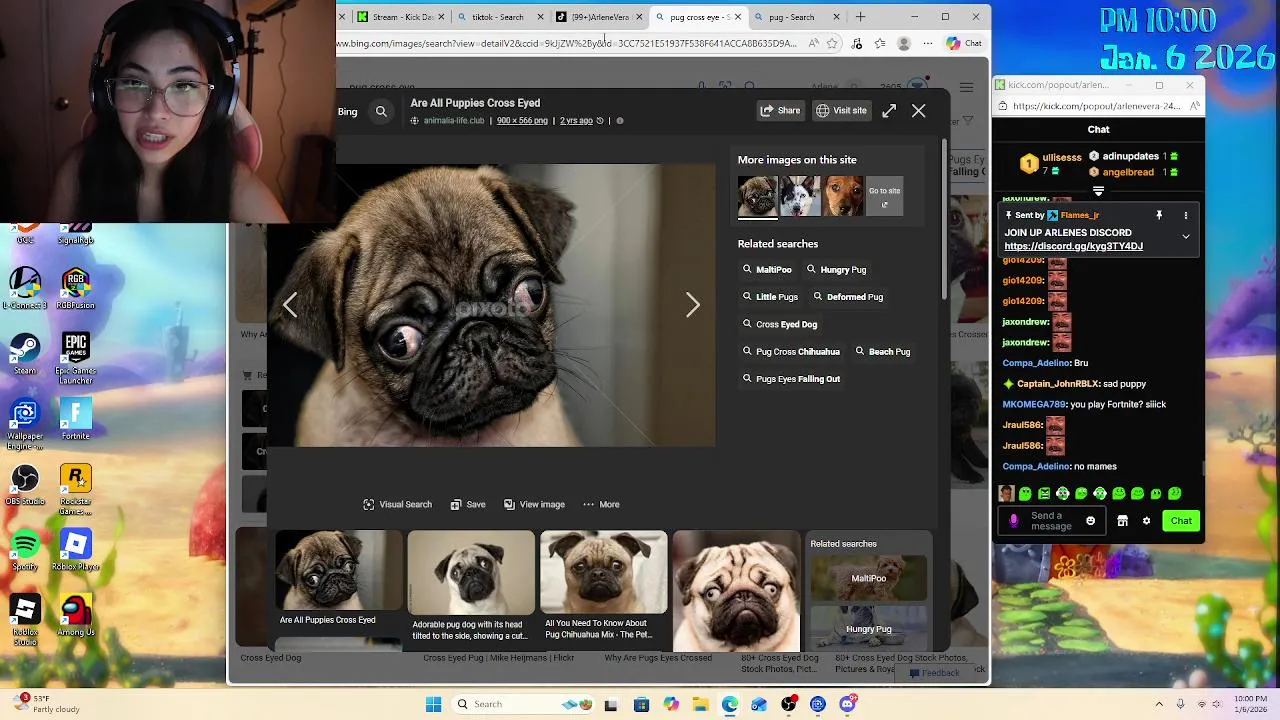Open first pug thumbnail in More images
The image size is (1280, 720).
pyautogui.click(x=757, y=196)
